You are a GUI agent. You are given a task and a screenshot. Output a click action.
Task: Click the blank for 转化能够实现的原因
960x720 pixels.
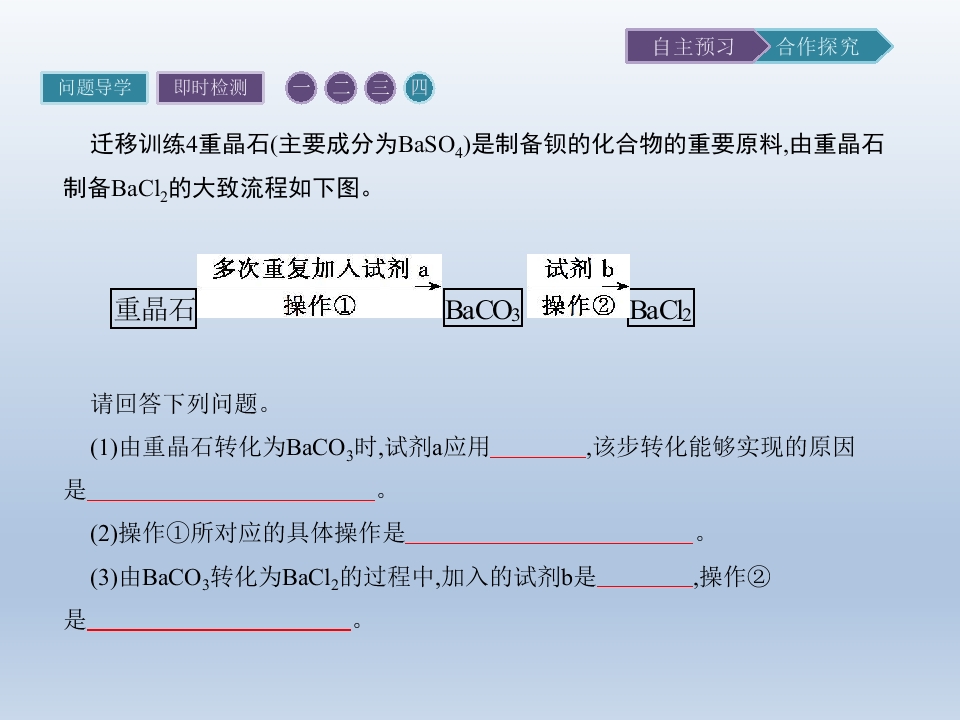pos(231,492)
